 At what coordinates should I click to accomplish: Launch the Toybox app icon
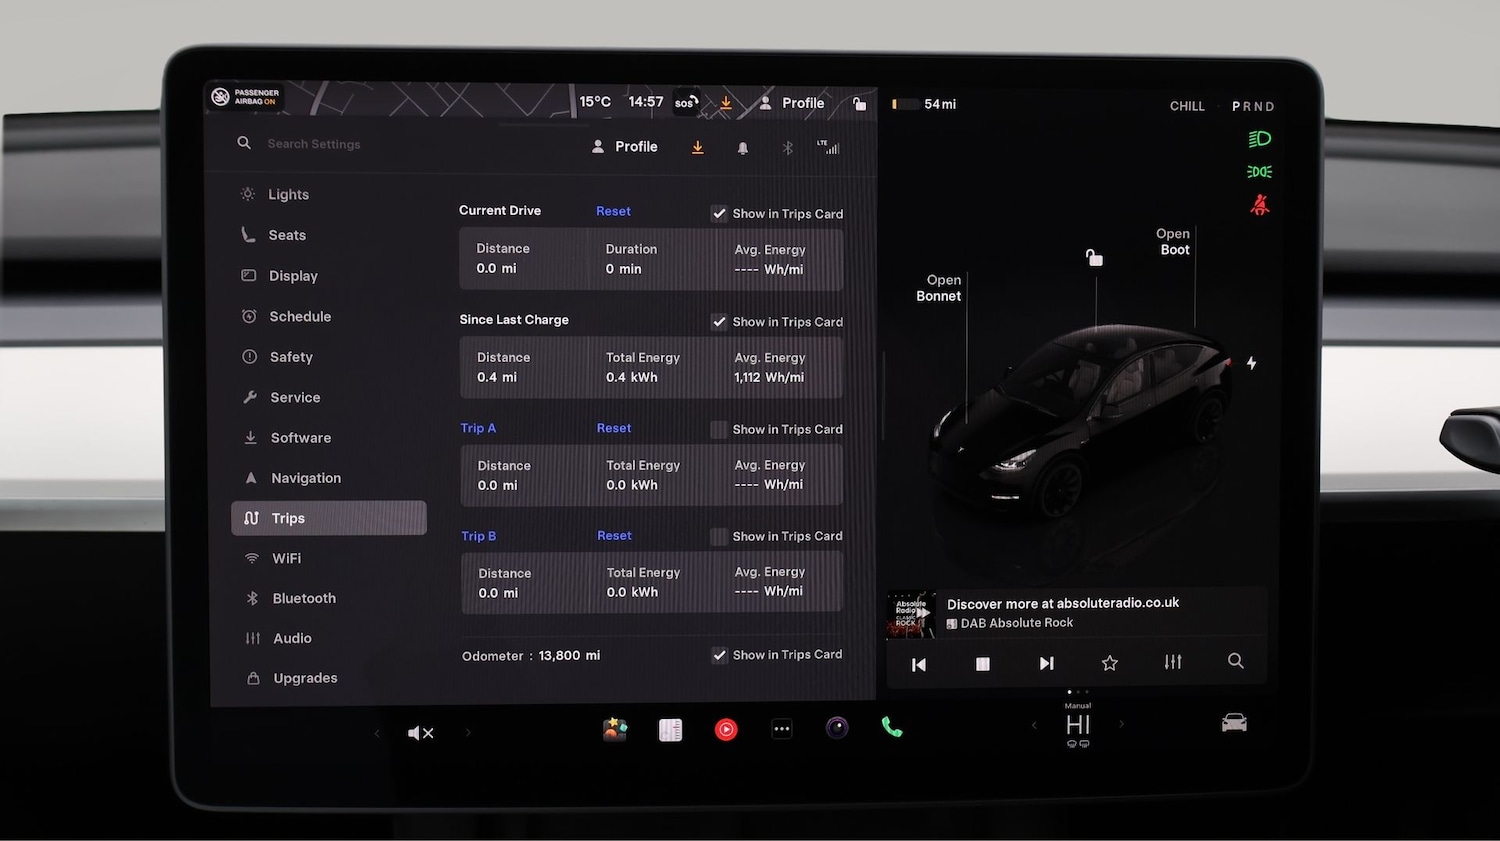[615, 729]
